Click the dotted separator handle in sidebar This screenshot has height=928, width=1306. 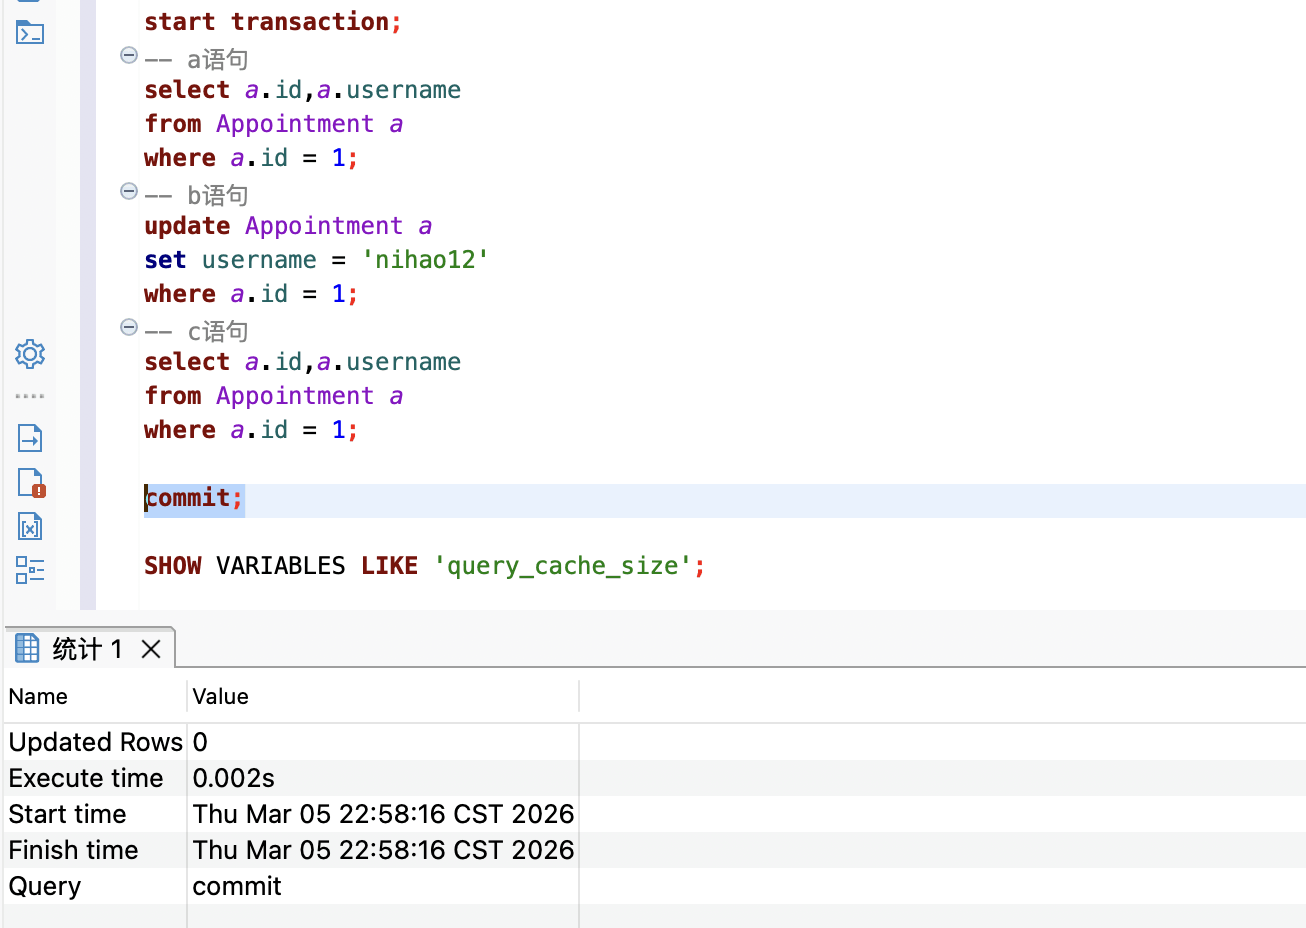coord(30,396)
